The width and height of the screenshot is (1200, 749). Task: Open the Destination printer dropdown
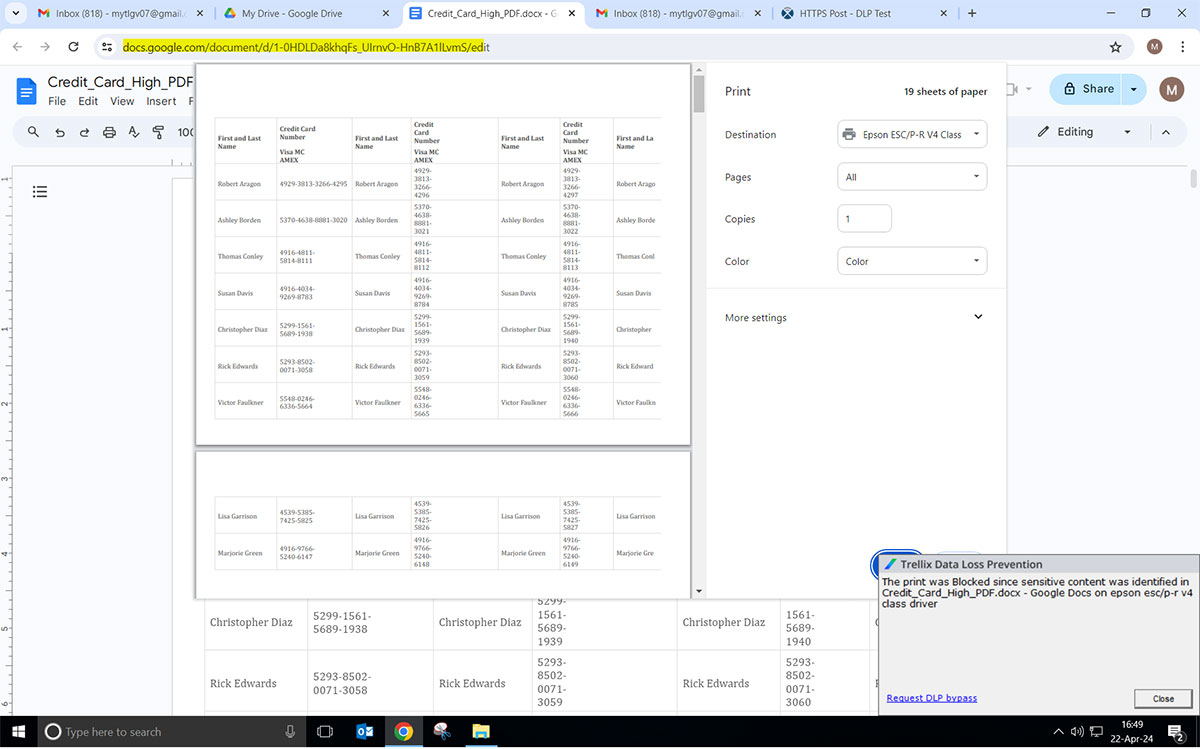pos(911,134)
